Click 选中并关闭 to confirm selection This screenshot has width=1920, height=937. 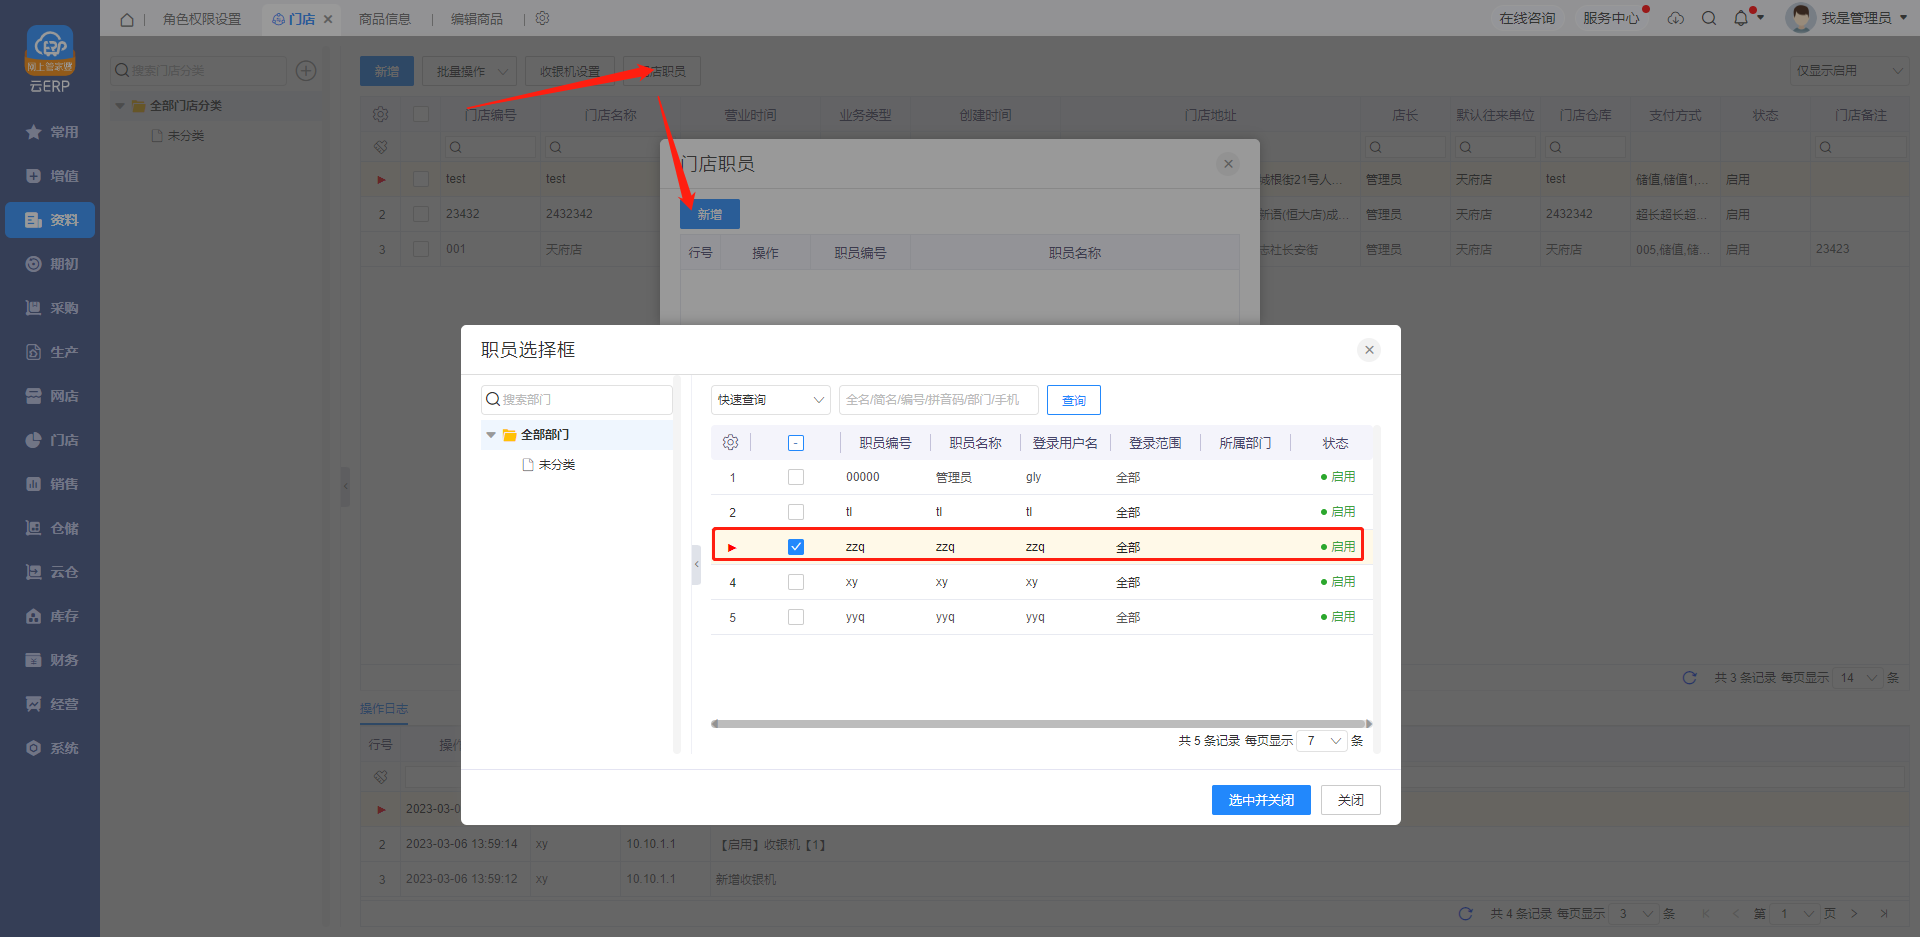(x=1261, y=800)
